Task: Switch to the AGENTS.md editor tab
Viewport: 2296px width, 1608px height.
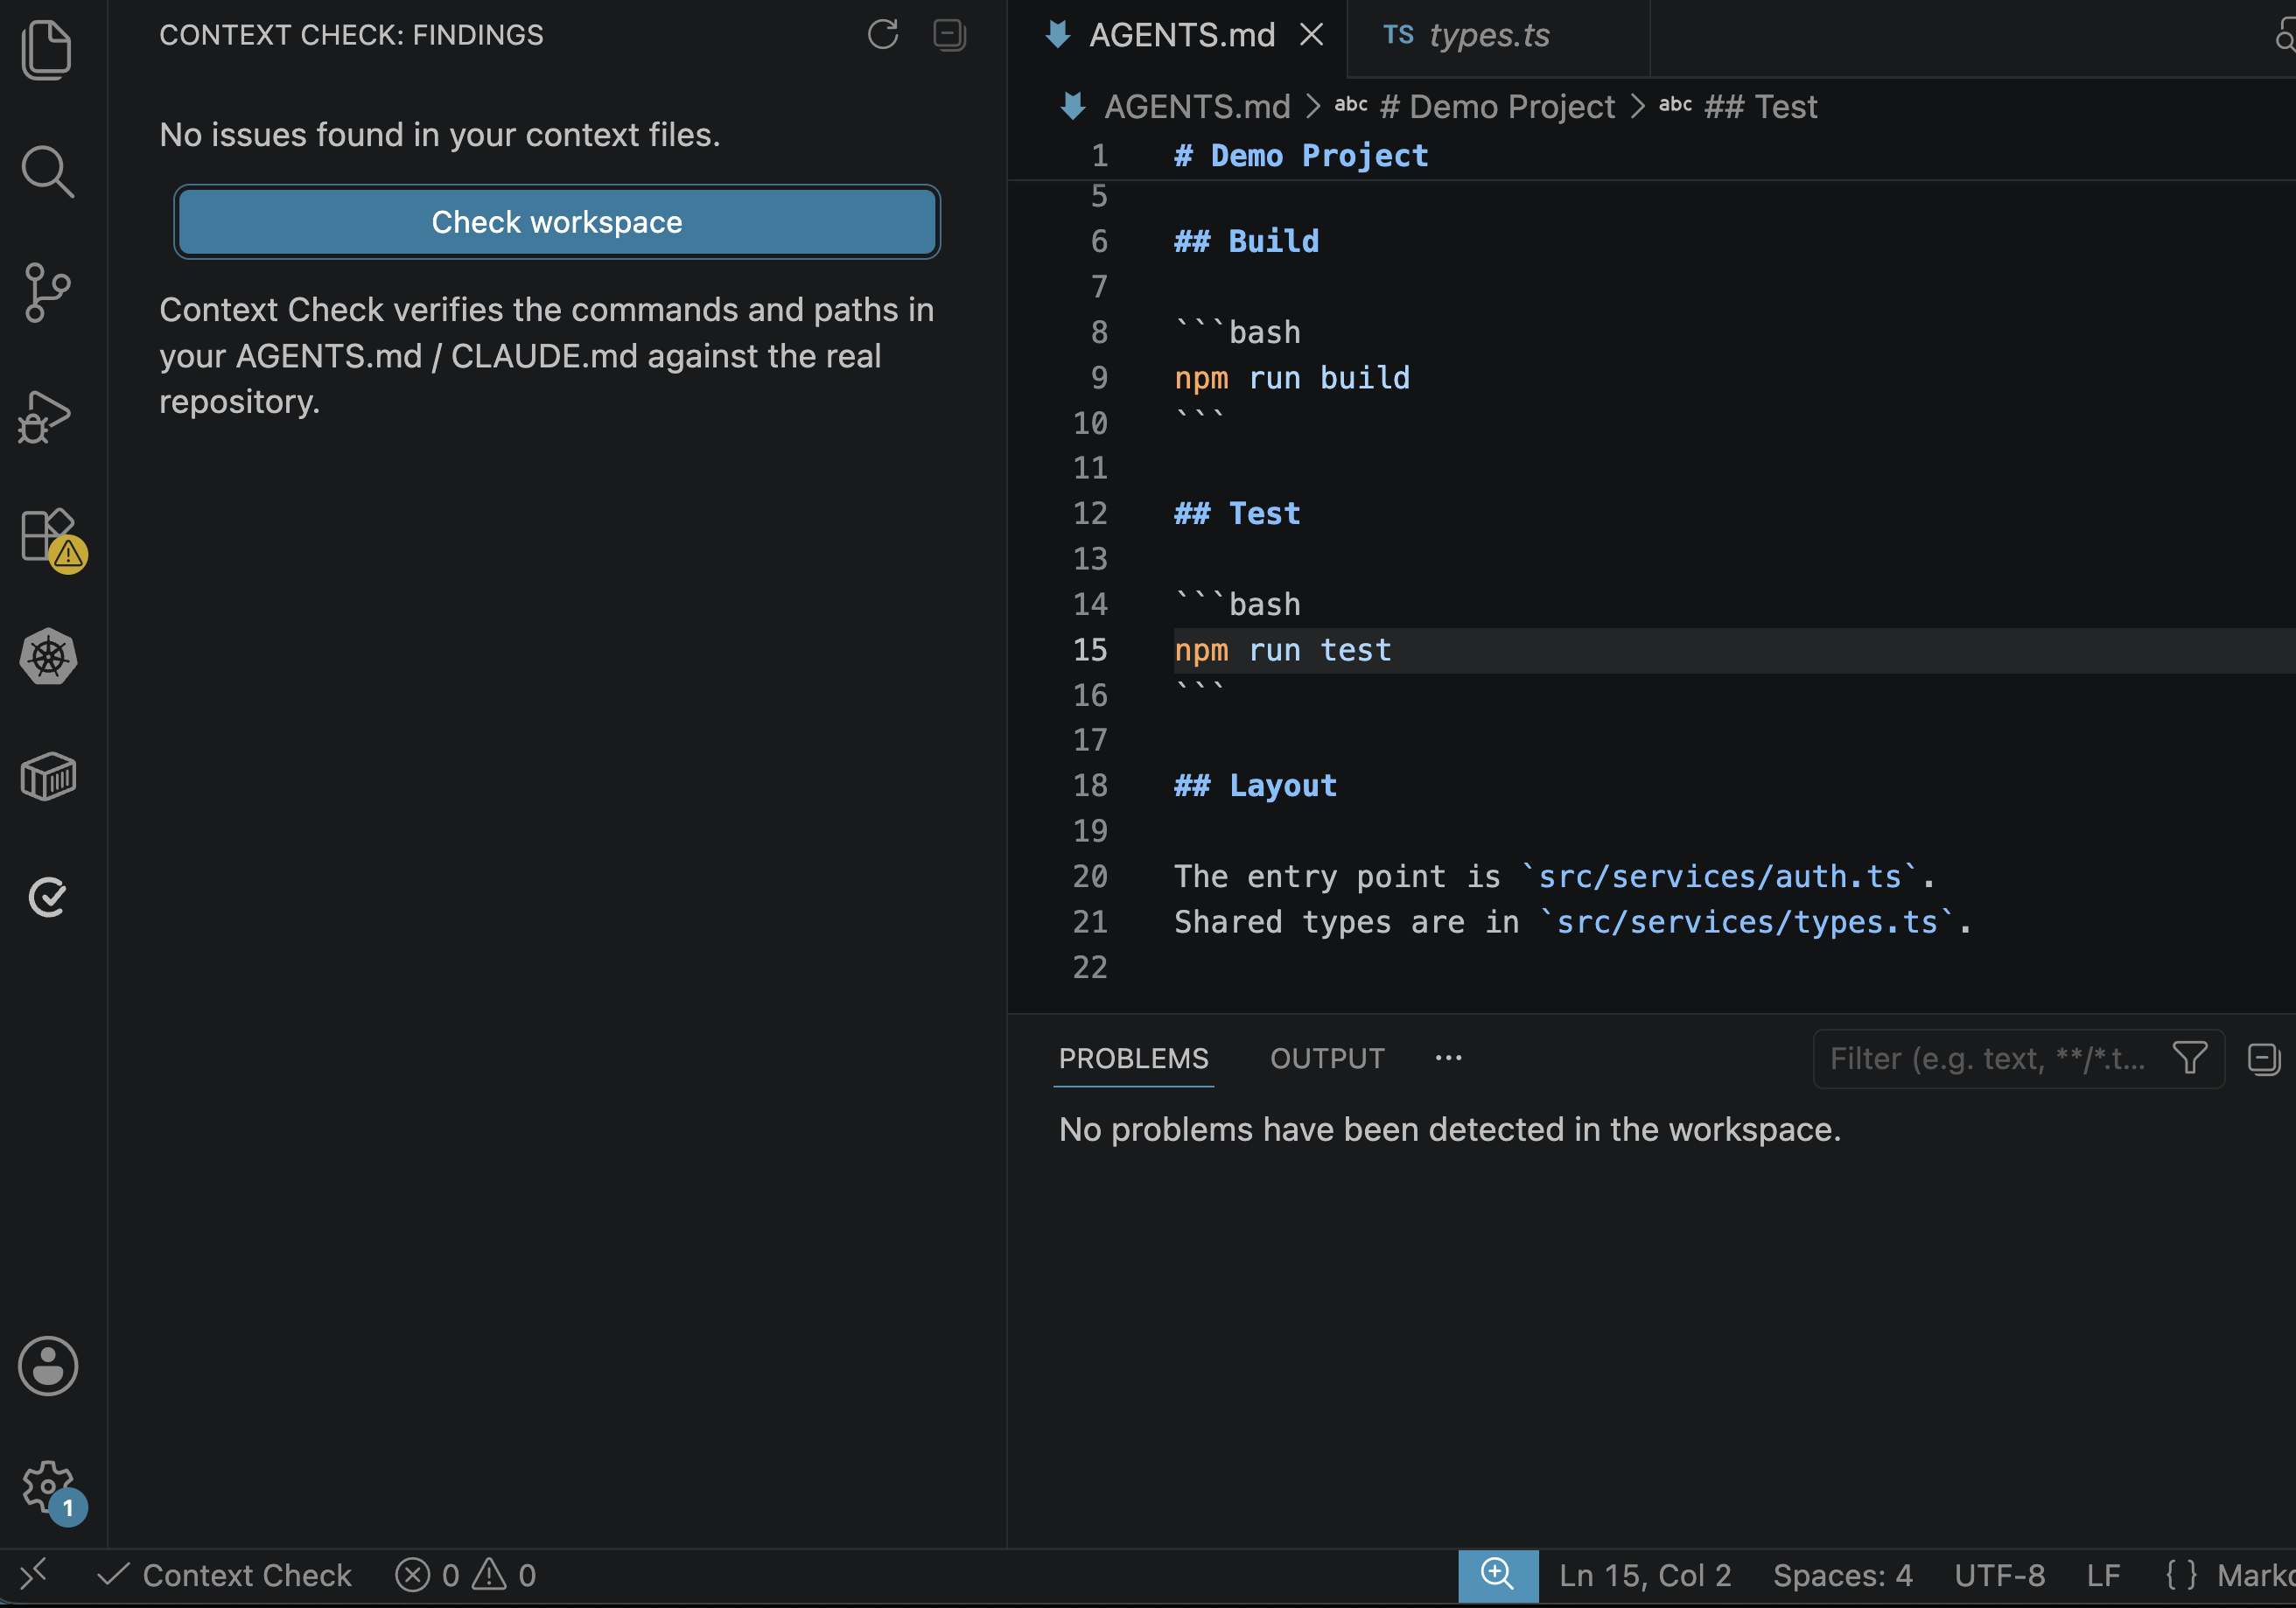Action: coord(1181,35)
